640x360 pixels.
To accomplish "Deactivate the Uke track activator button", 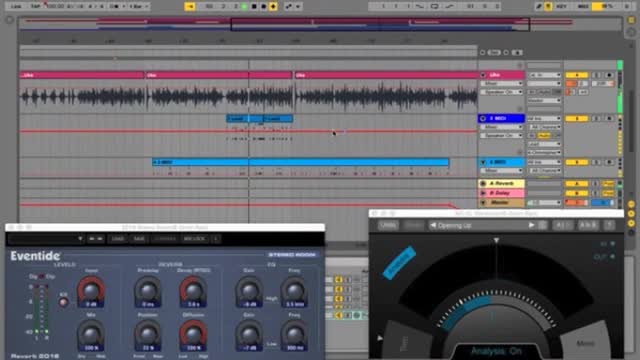I will coord(576,75).
